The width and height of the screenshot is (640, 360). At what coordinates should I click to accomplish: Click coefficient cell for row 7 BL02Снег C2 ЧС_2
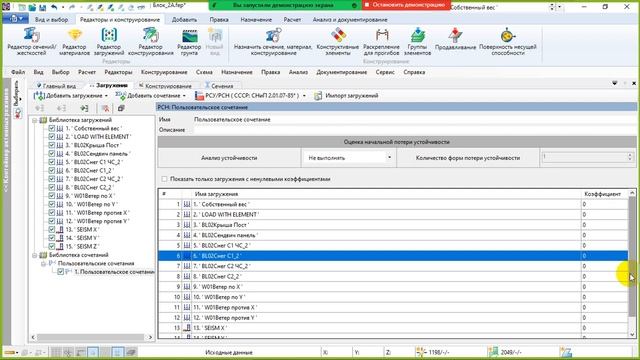click(604, 266)
